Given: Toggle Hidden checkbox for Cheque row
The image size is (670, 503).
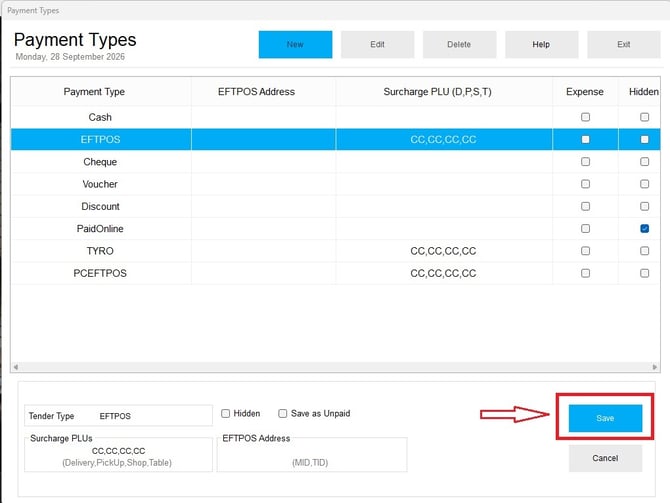Looking at the screenshot, I should 644,162.
